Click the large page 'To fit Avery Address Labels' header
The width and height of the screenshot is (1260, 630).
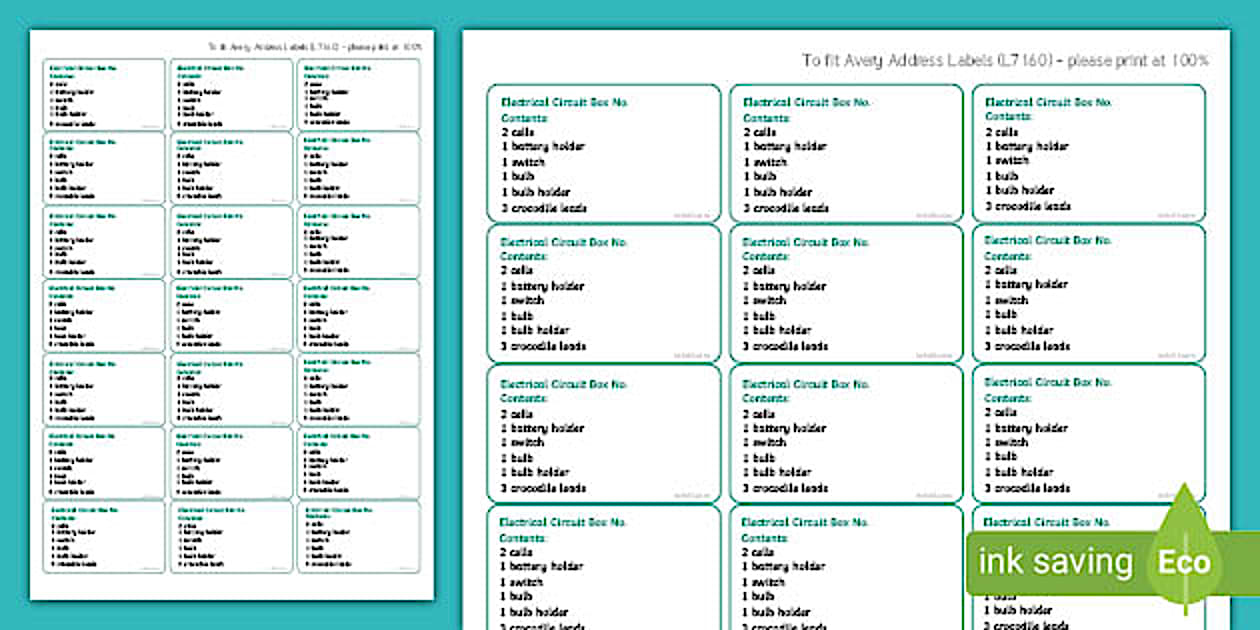pyautogui.click(x=1004, y=60)
